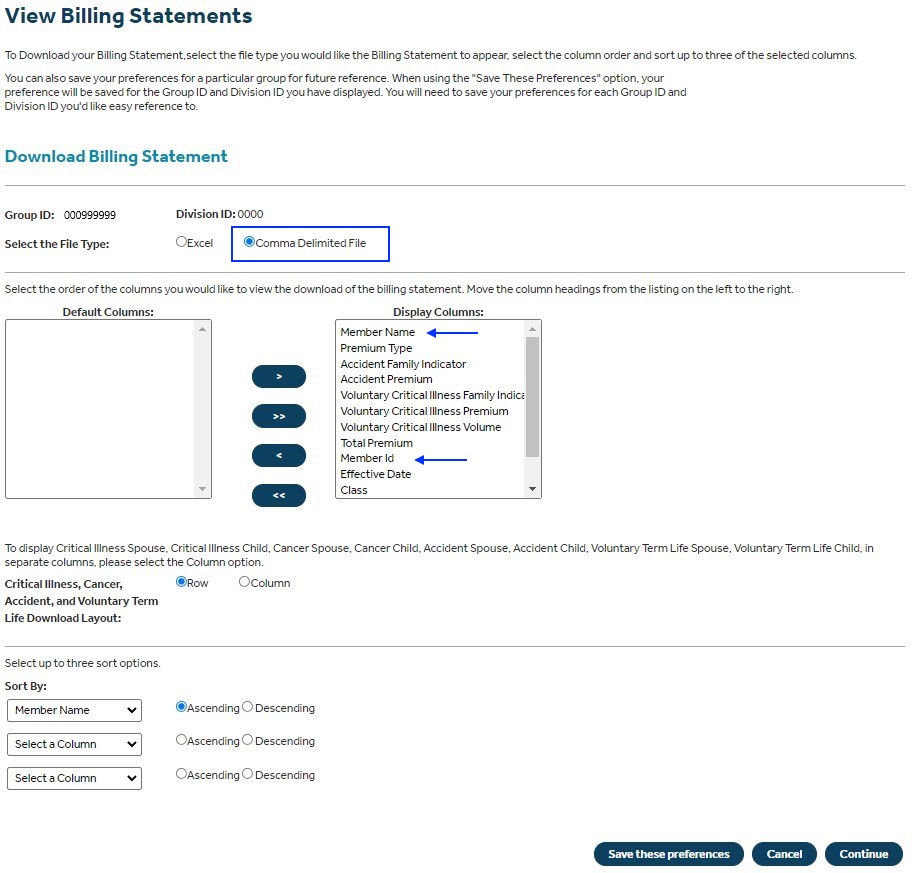Image resolution: width=914 pixels, height=873 pixels.
Task: Choose Column download layout option
Action: (244, 582)
